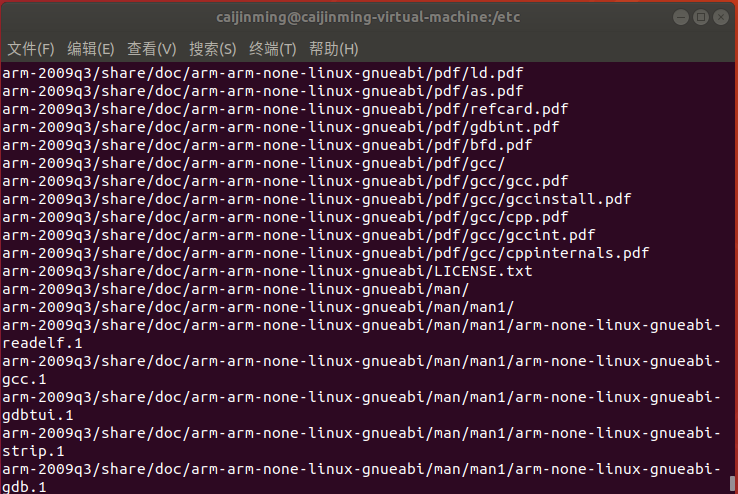Click the strip.1 text

pyautogui.click(x=33, y=451)
